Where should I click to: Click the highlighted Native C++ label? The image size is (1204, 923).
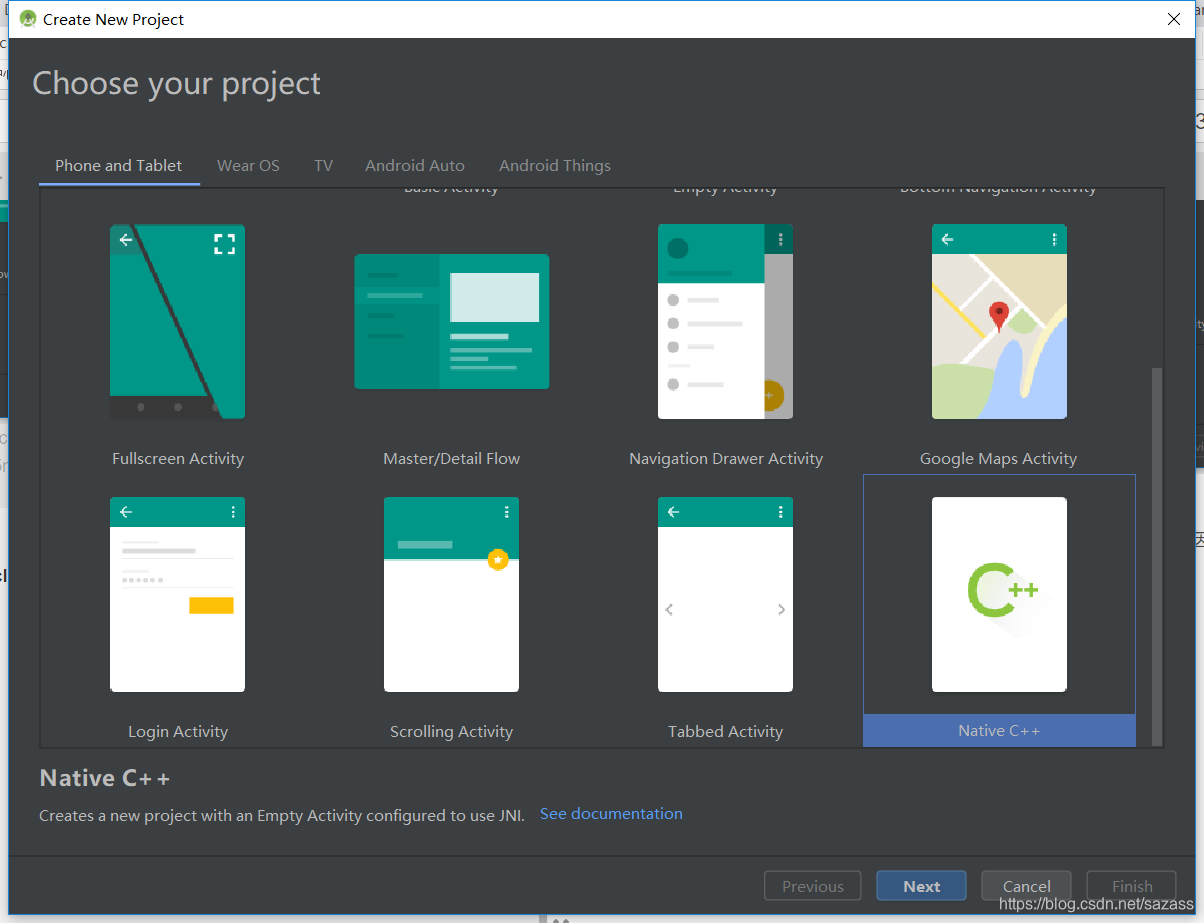coord(999,731)
